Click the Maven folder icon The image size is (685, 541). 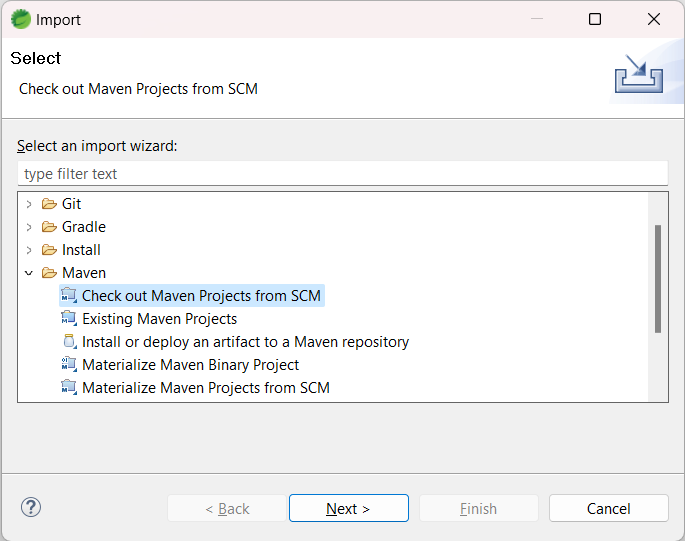49,273
